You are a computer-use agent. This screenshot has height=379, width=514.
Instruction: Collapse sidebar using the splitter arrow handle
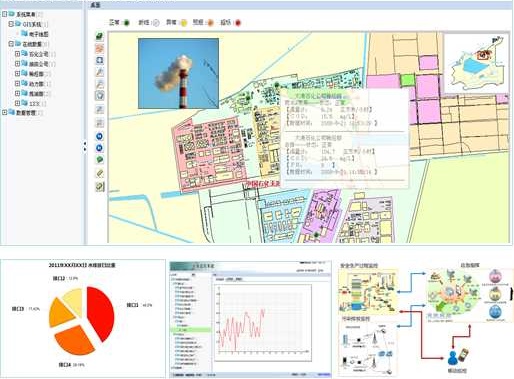click(x=85, y=146)
